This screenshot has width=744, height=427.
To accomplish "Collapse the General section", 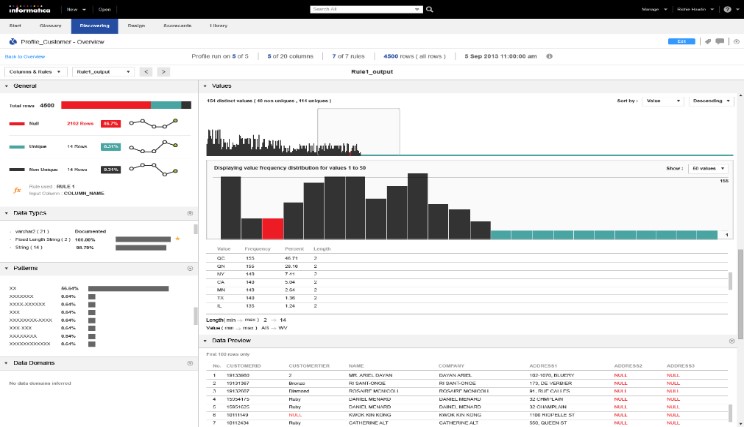I will pos(7,86).
